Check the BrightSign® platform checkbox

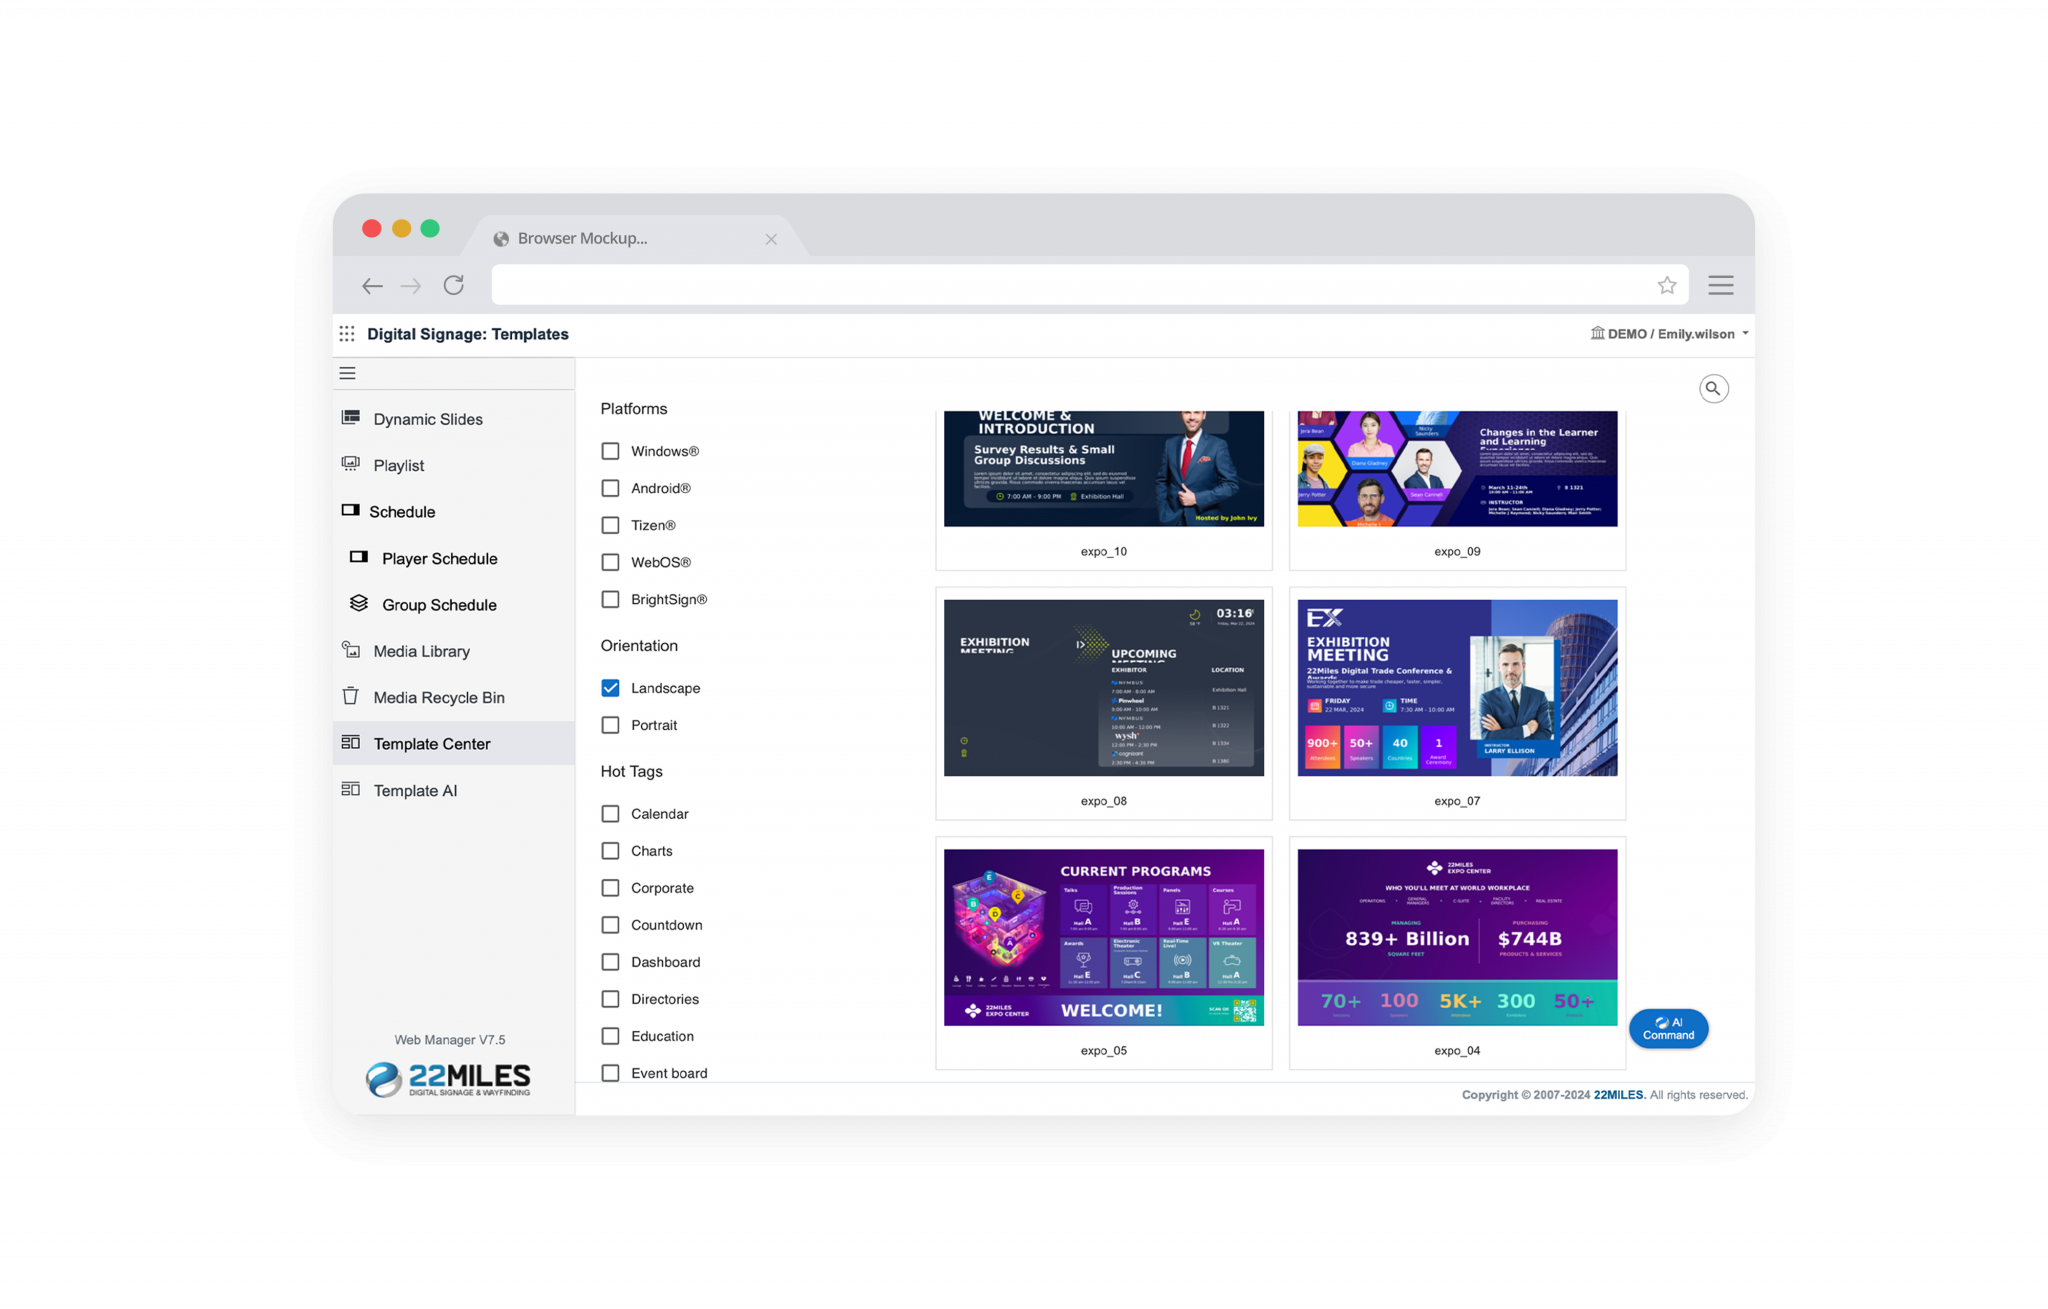pos(610,599)
